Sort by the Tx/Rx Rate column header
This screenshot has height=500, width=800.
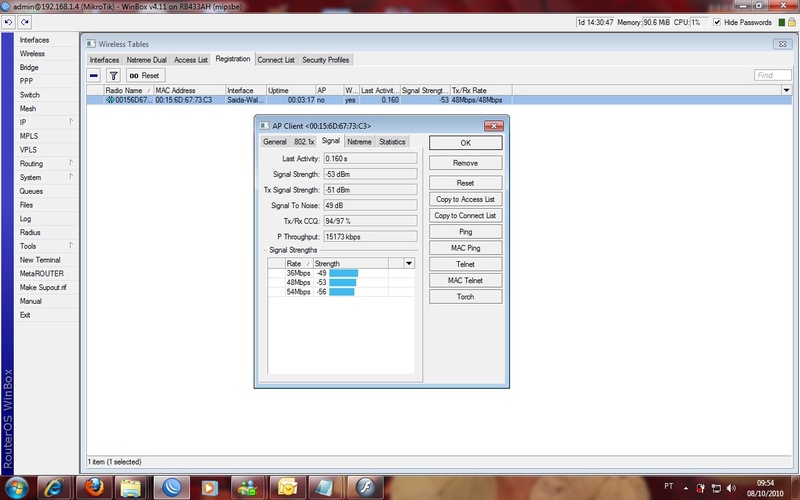click(x=481, y=90)
